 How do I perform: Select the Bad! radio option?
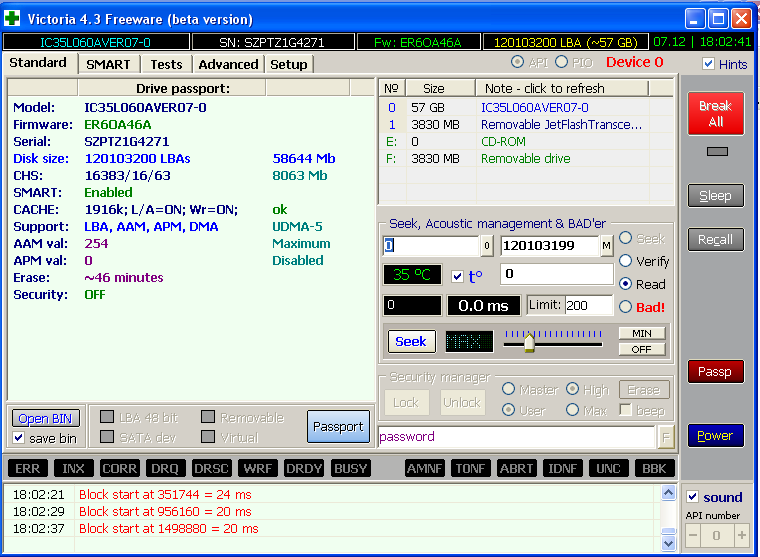[625, 306]
